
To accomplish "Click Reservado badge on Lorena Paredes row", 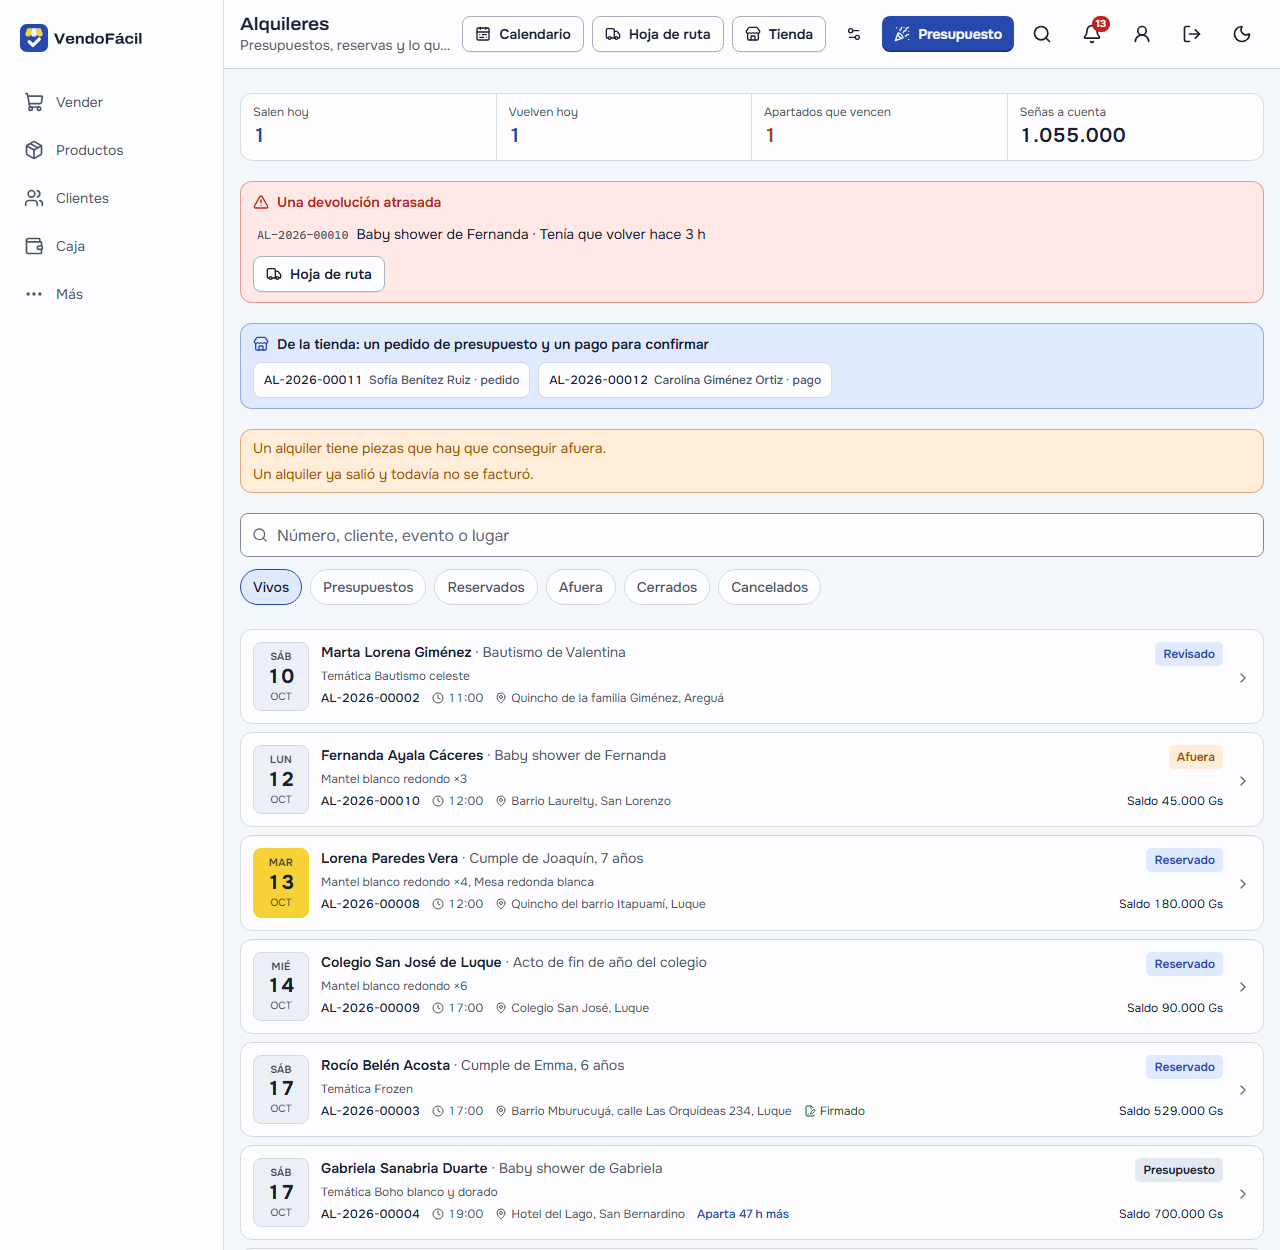I will 1185,860.
